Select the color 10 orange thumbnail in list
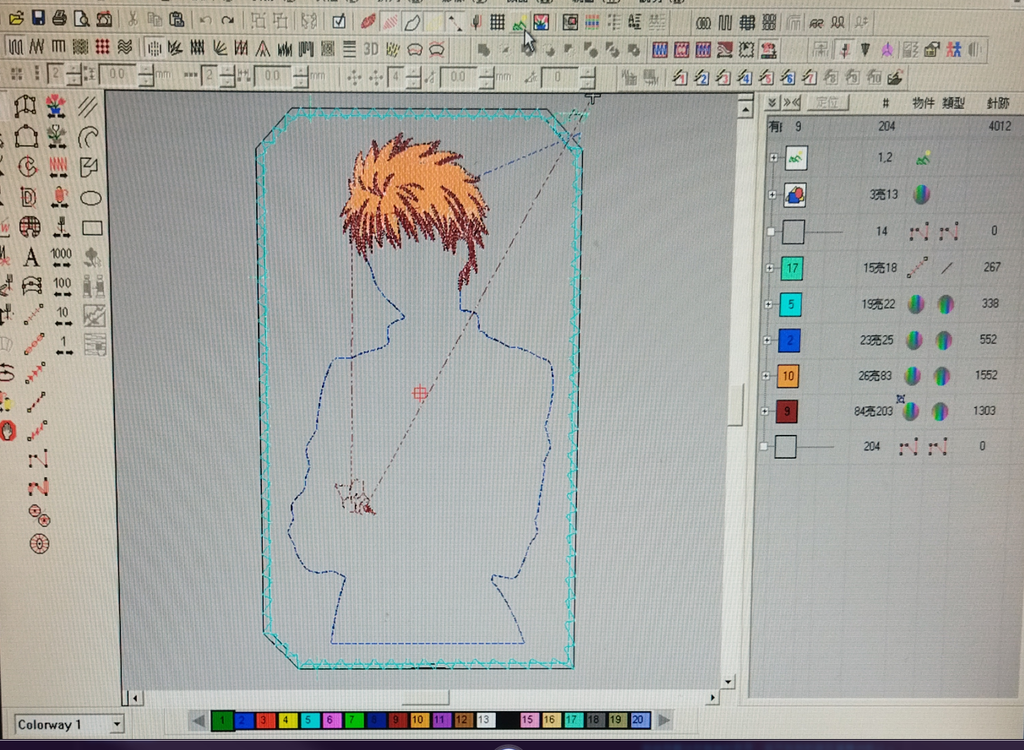The height and width of the screenshot is (750, 1024). point(788,376)
